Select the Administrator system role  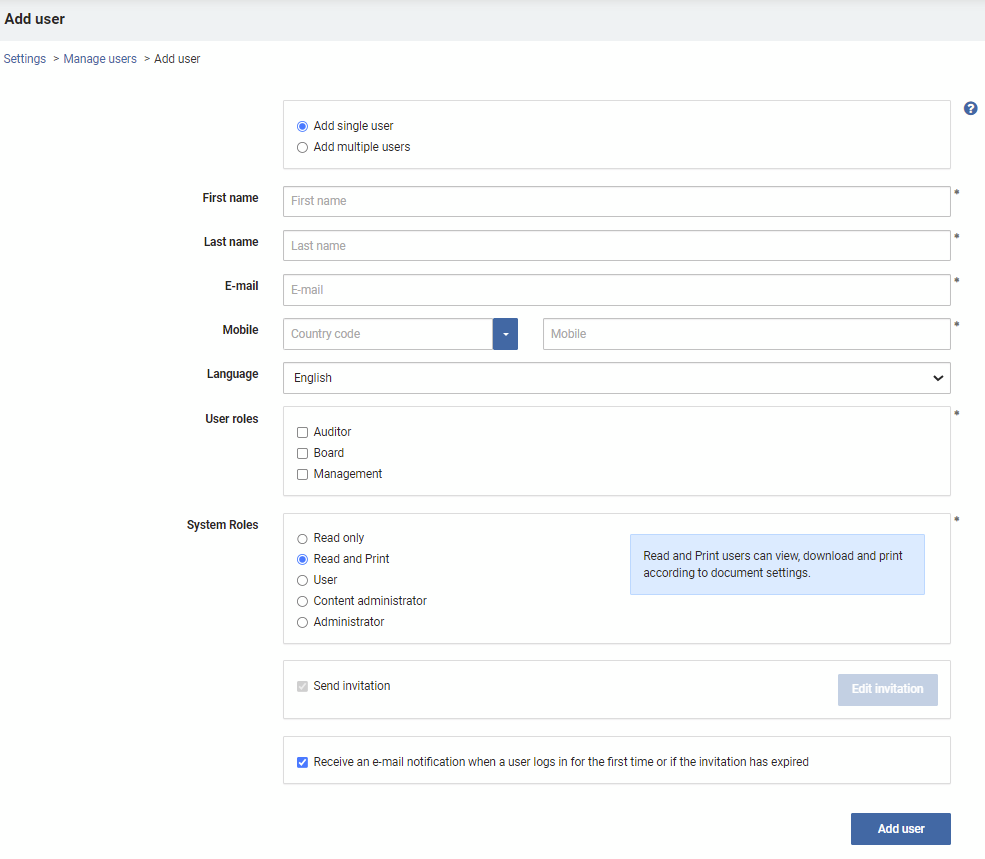tap(302, 622)
